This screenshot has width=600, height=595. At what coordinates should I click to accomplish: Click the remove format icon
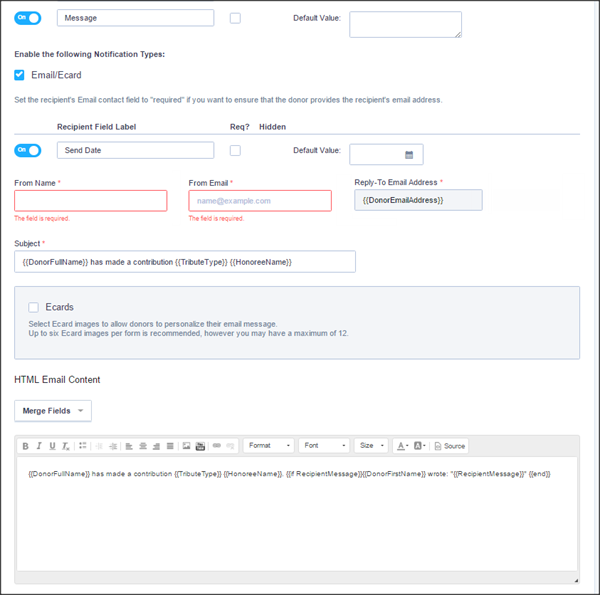(x=66, y=446)
